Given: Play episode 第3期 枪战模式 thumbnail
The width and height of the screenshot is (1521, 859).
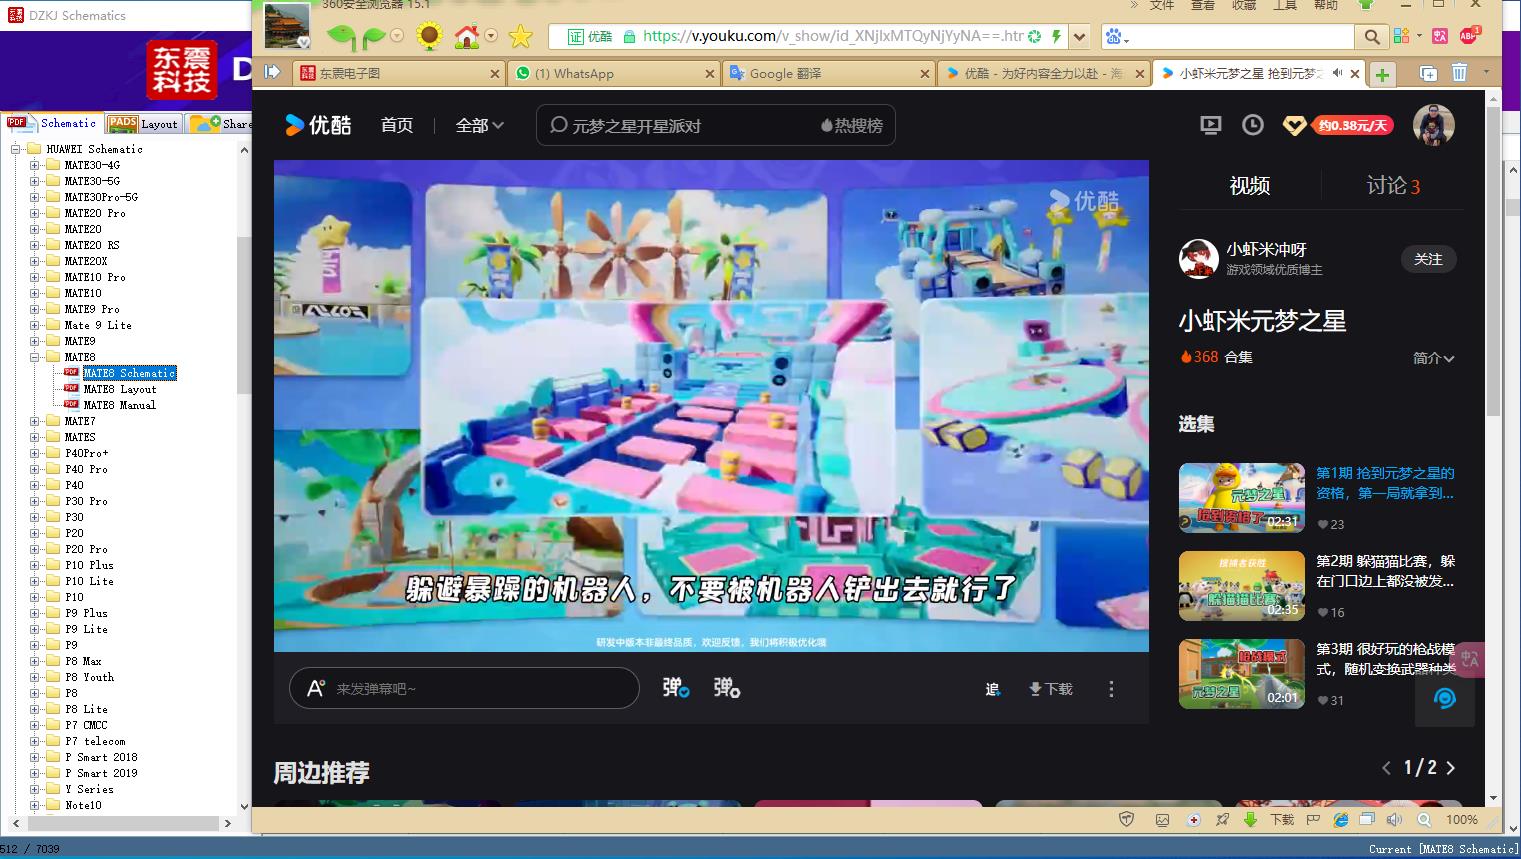Looking at the screenshot, I should click(x=1242, y=674).
